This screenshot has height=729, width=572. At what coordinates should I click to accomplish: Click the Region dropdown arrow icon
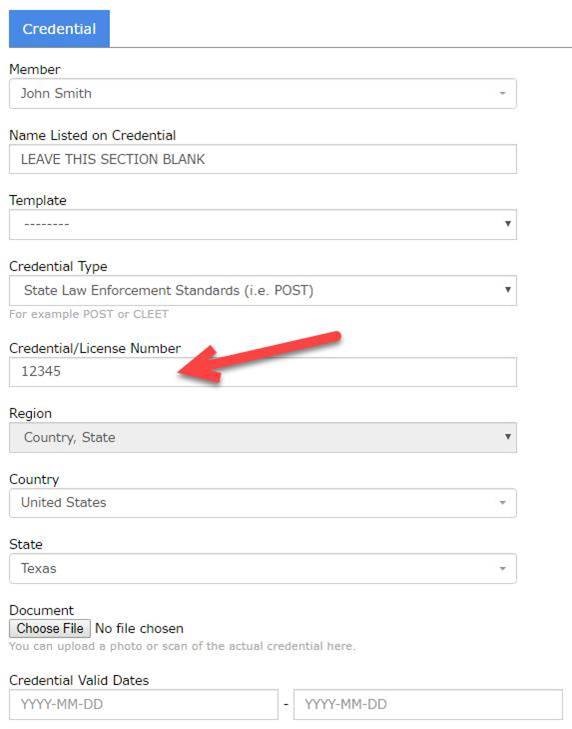pyautogui.click(x=508, y=437)
